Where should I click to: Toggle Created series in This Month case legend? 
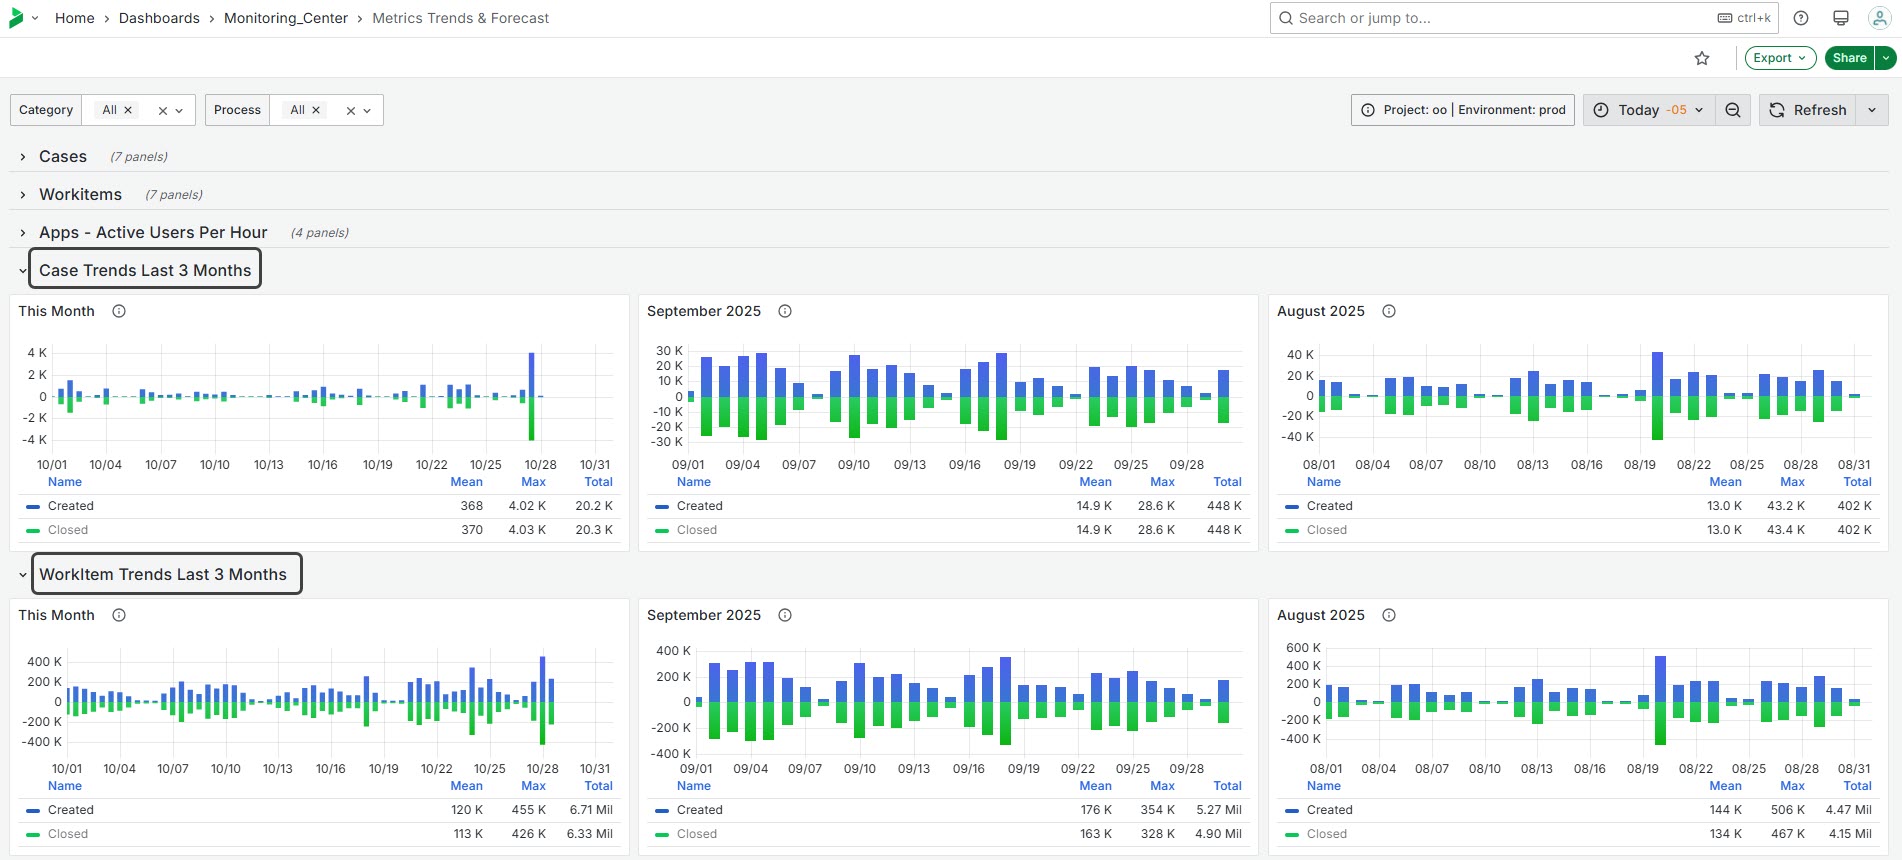point(70,506)
